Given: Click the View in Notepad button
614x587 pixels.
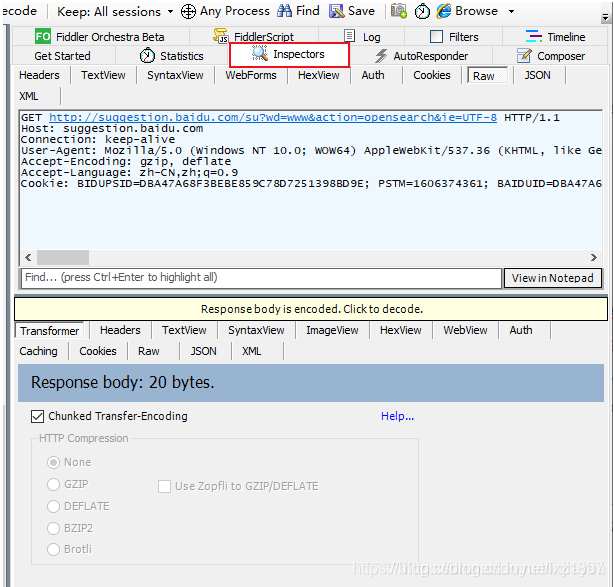Looking at the screenshot, I should 553,278.
